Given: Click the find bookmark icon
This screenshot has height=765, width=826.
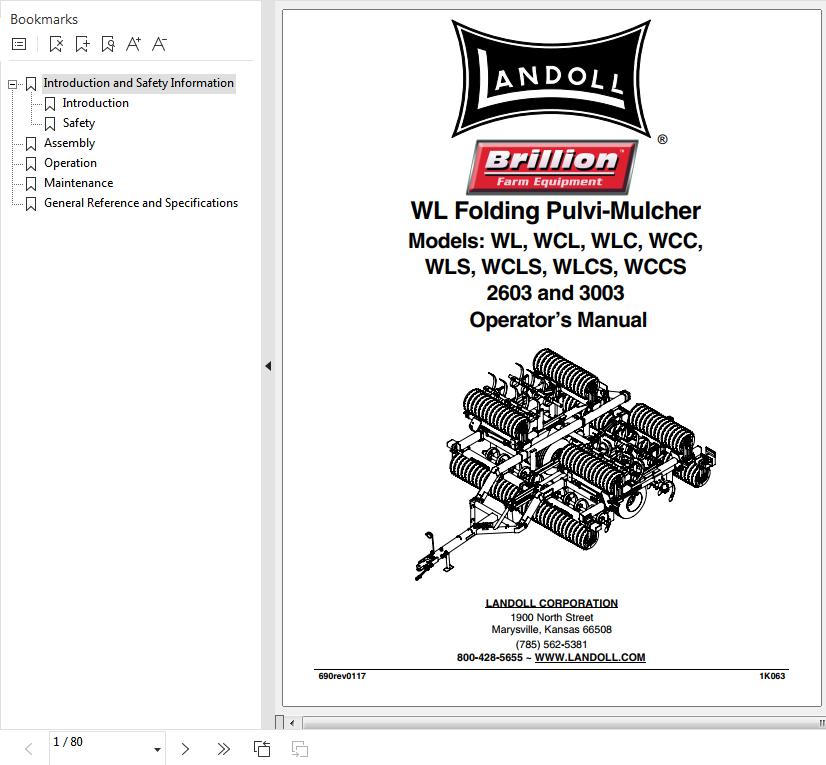Looking at the screenshot, I should point(108,44).
